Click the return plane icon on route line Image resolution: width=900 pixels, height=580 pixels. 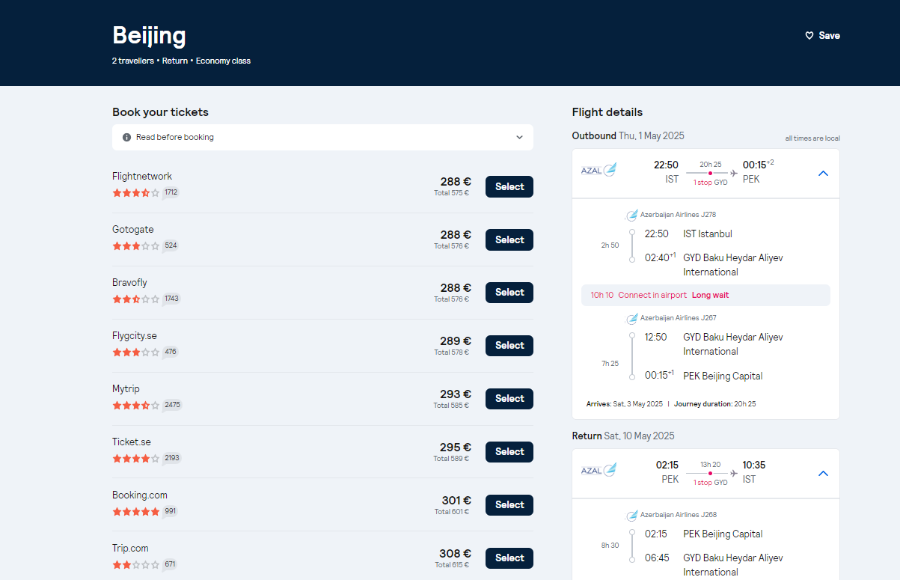tap(734, 473)
